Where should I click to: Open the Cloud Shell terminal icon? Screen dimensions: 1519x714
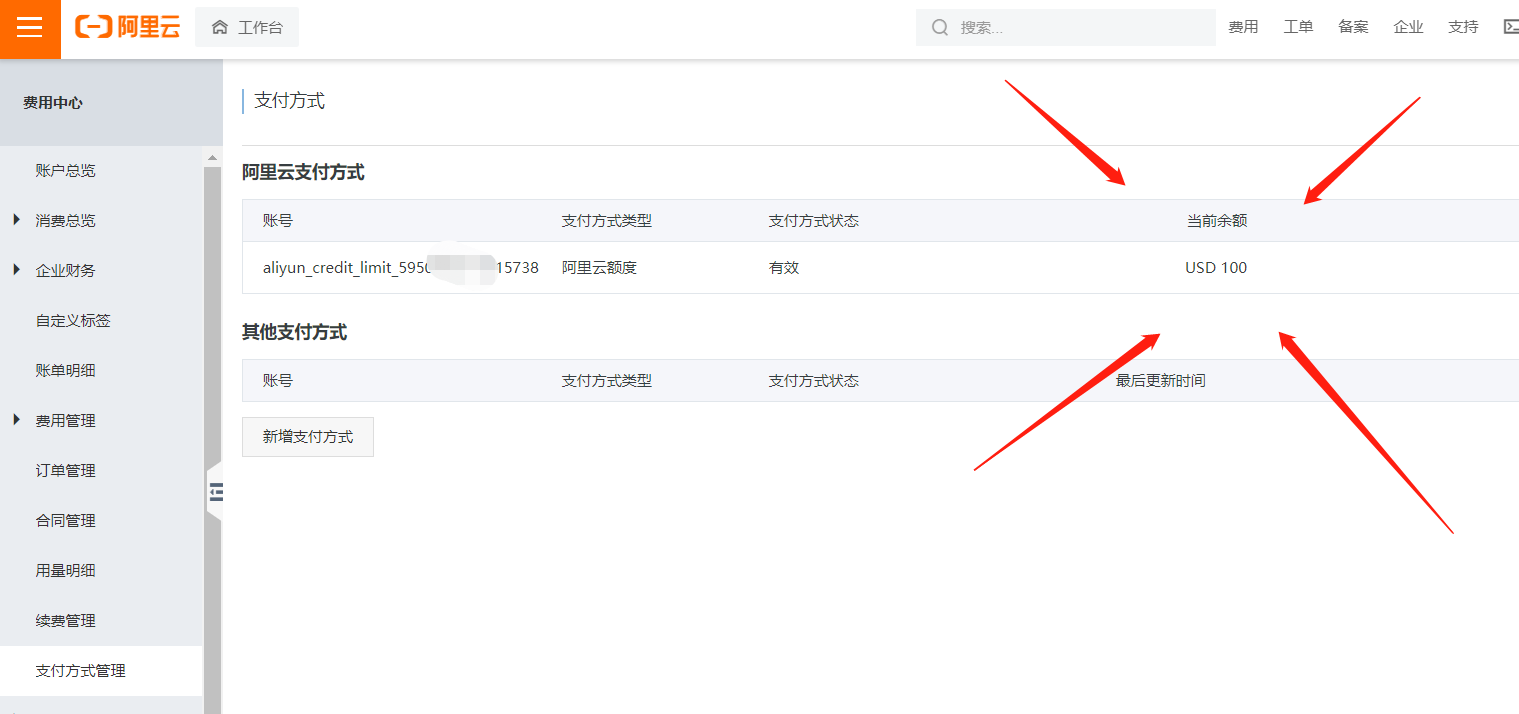pos(1511,28)
